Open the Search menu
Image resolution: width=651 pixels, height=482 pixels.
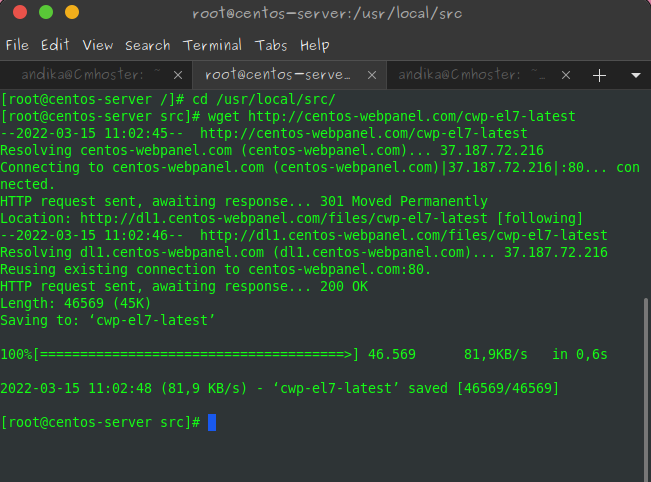(148, 45)
